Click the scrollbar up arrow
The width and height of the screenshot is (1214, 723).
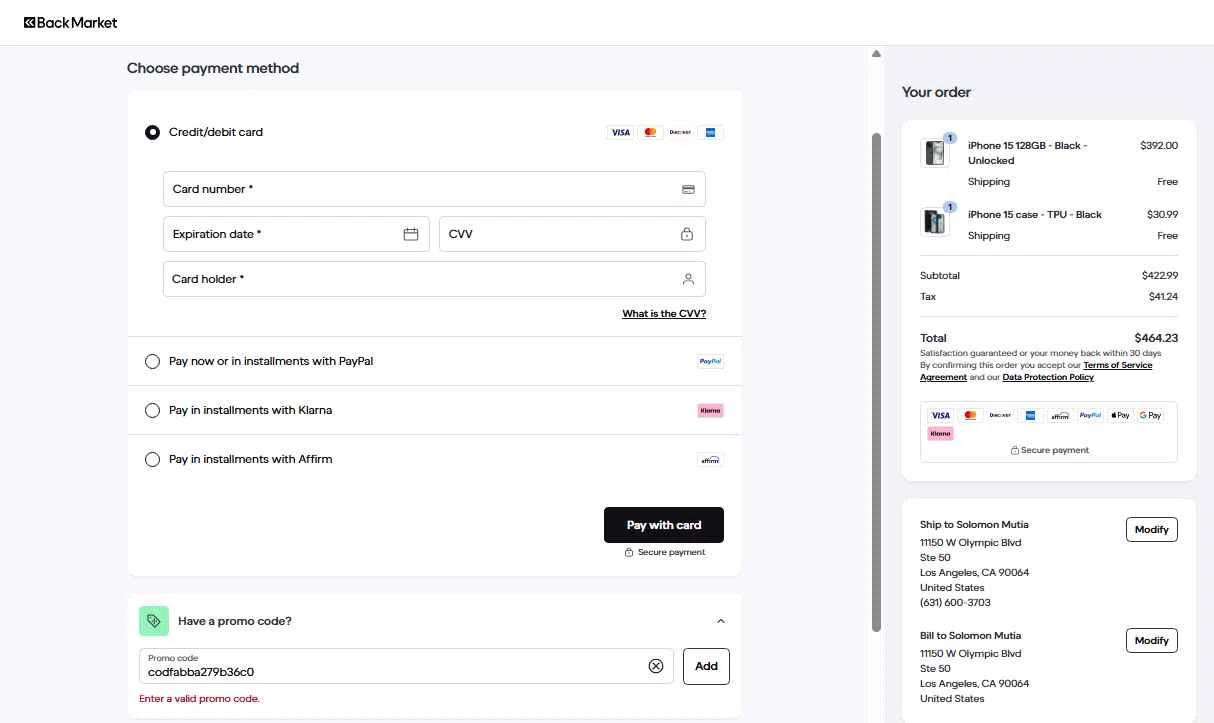click(876, 54)
